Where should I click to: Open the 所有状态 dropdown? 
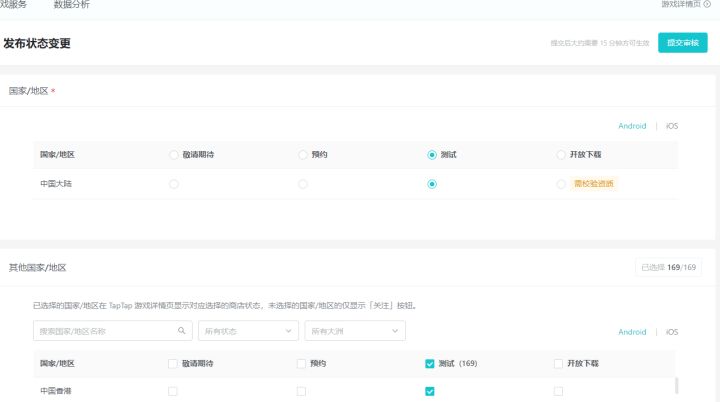(x=248, y=331)
